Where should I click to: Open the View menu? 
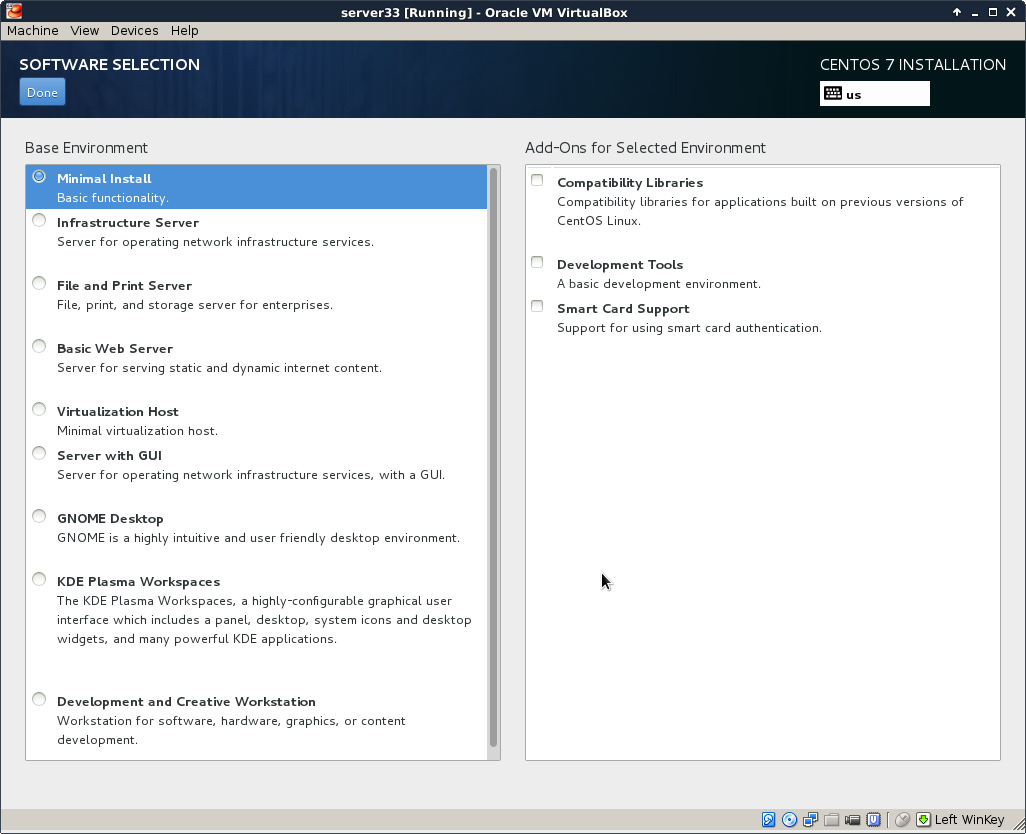pos(85,31)
